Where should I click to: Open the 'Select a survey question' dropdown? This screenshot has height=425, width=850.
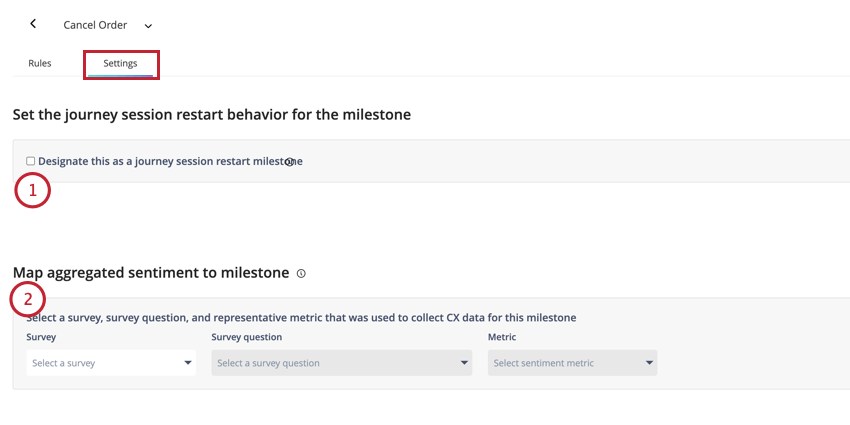pyautogui.click(x=342, y=363)
